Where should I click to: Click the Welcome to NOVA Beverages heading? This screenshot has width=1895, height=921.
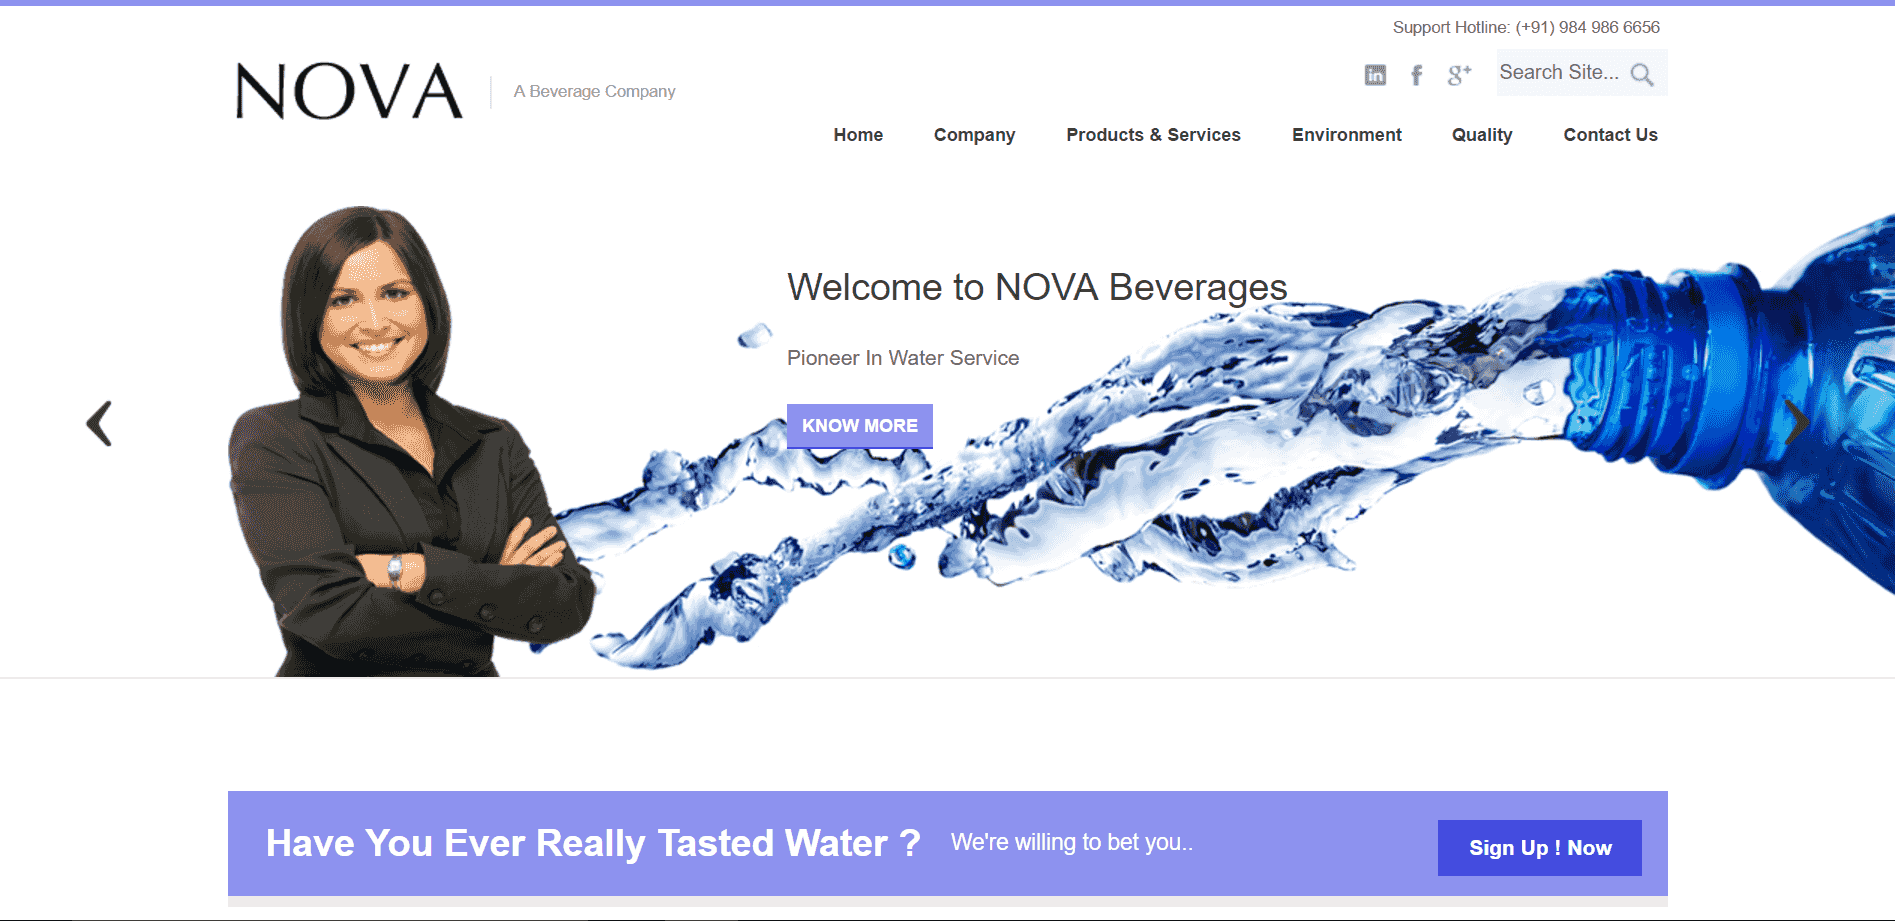(x=1037, y=288)
